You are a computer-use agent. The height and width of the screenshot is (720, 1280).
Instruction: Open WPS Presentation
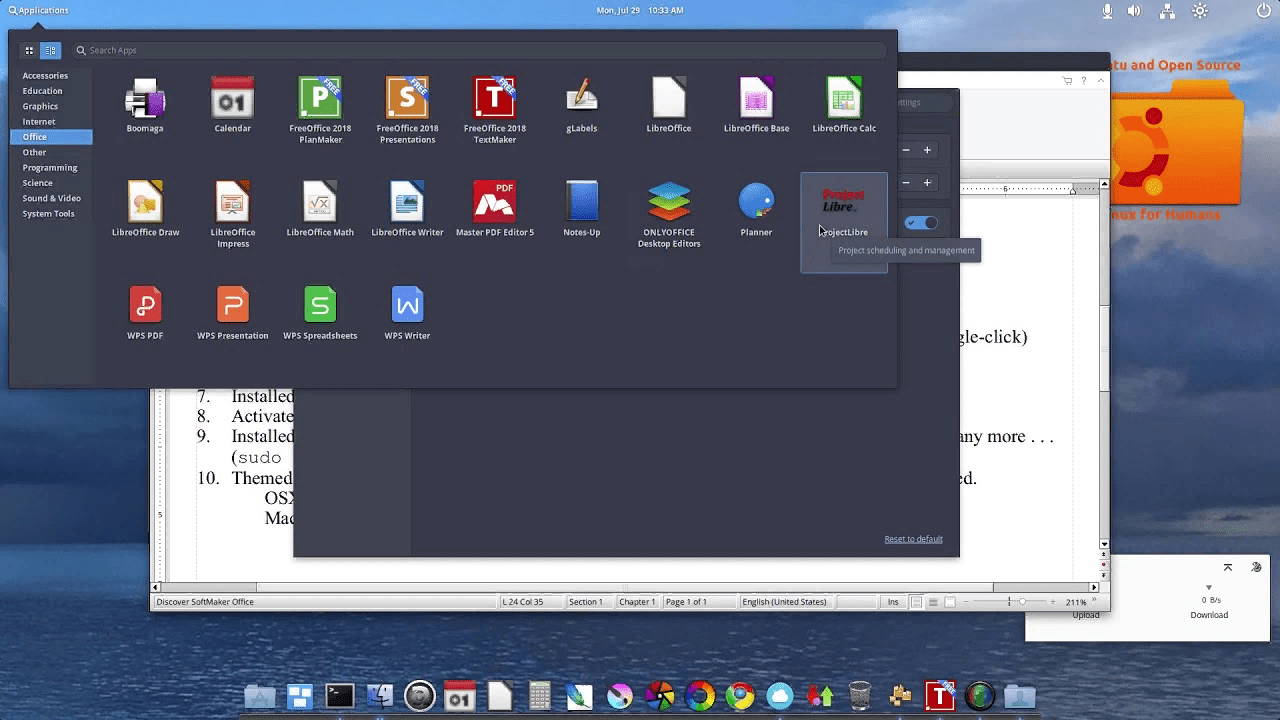click(232, 314)
